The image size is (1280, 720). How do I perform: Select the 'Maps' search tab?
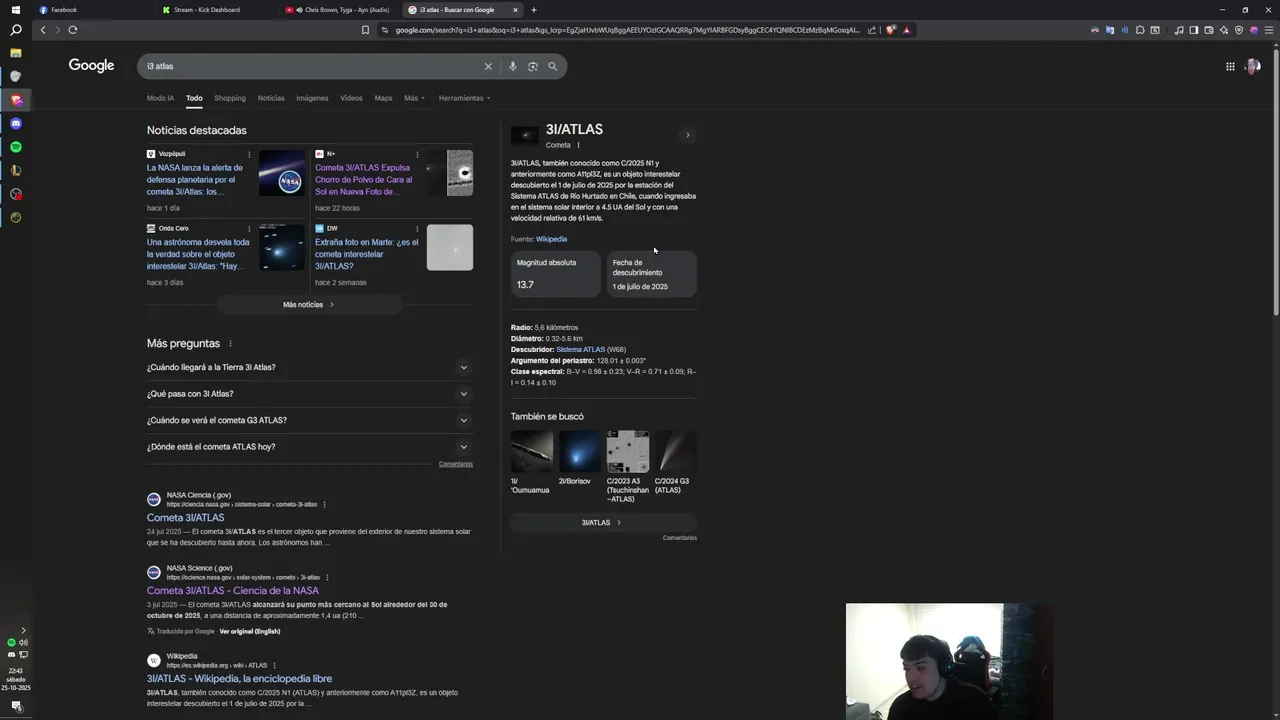pos(383,98)
